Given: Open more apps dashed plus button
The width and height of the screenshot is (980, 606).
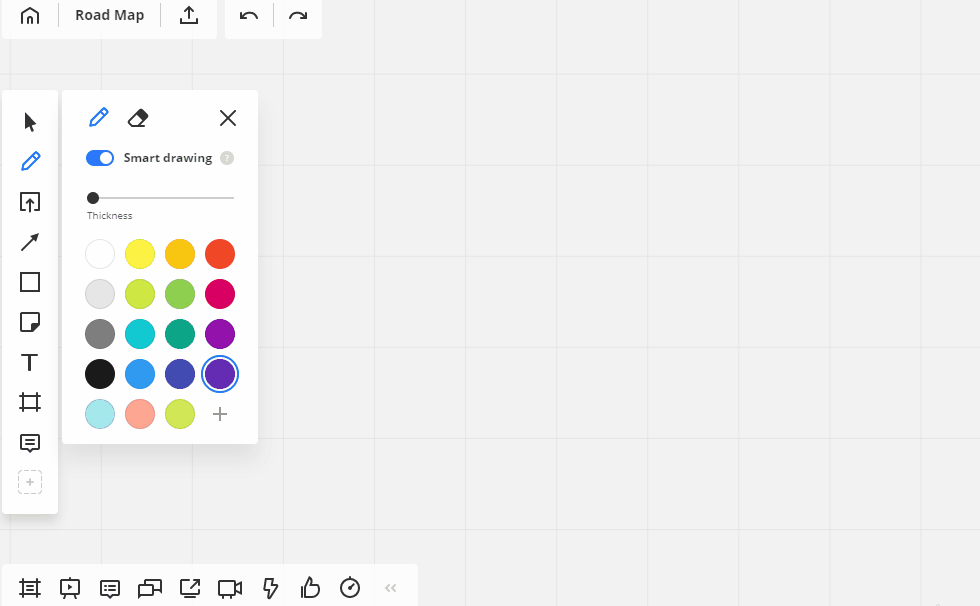Looking at the screenshot, I should click(29, 482).
